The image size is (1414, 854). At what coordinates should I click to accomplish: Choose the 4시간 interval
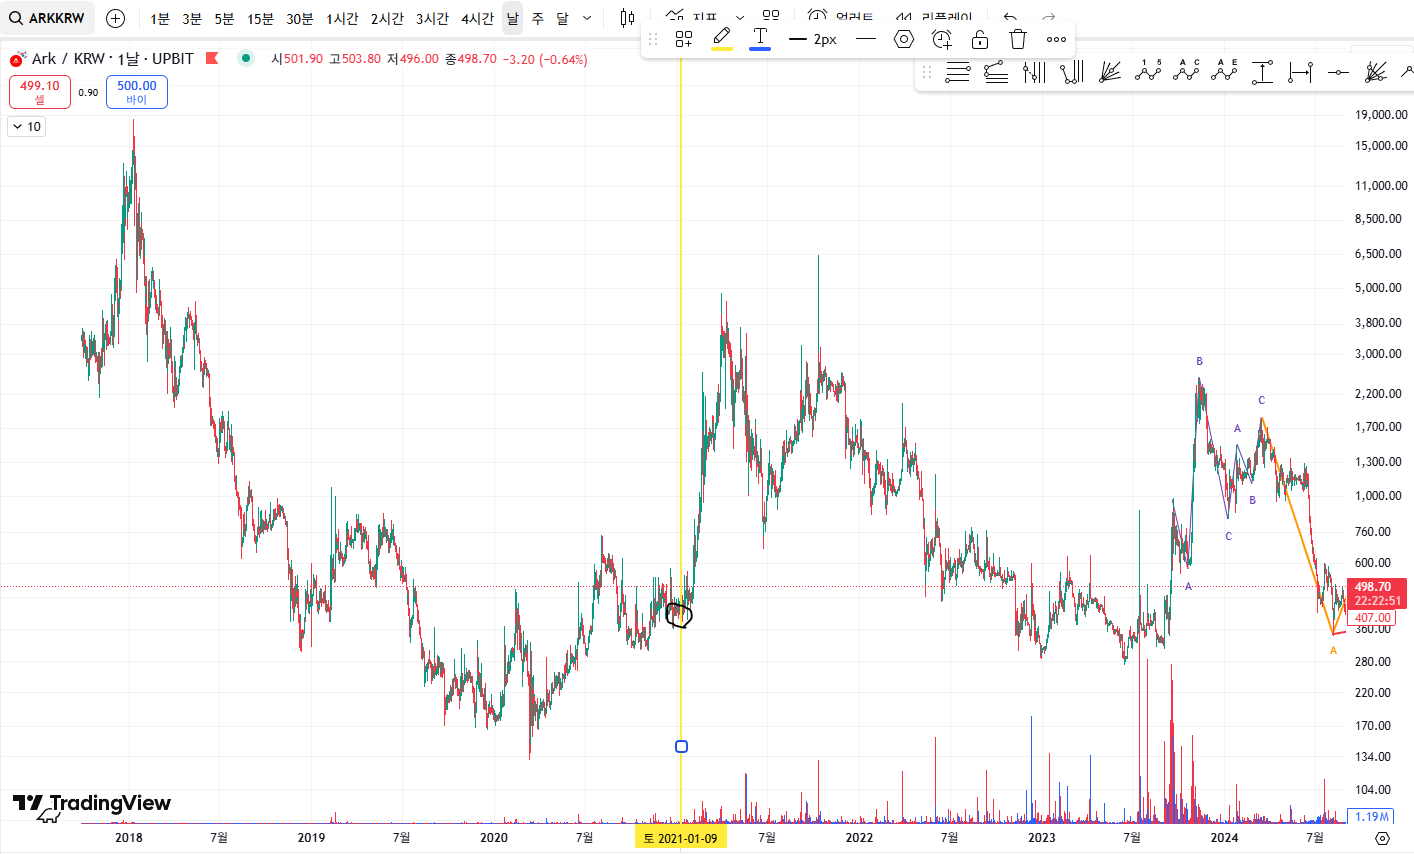click(x=477, y=18)
